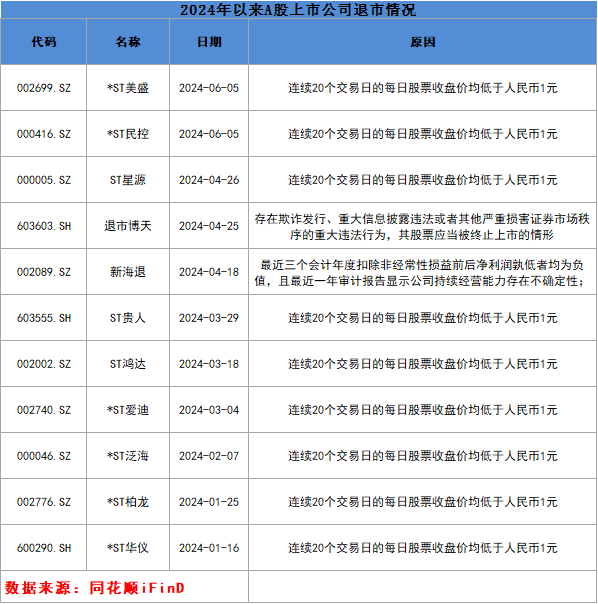Select code cell 002776.SZ
The width and height of the screenshot is (598, 604).
pos(44,502)
